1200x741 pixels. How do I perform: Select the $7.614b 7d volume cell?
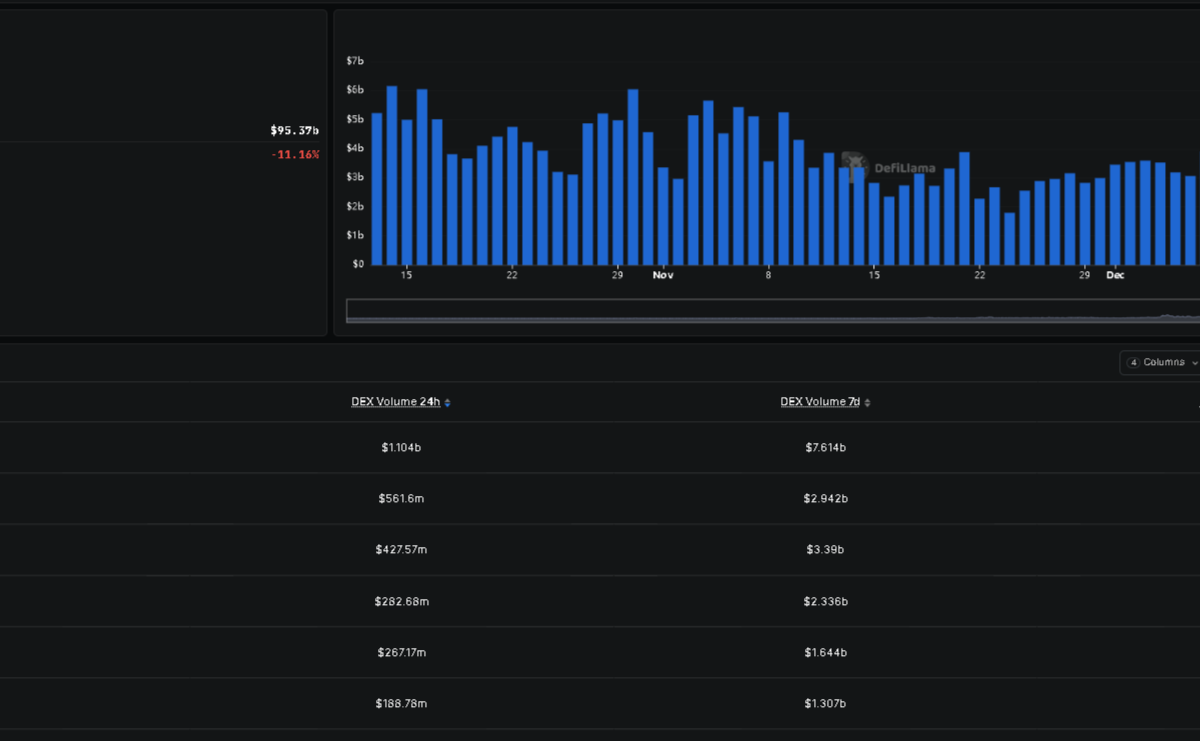pyautogui.click(x=825, y=447)
